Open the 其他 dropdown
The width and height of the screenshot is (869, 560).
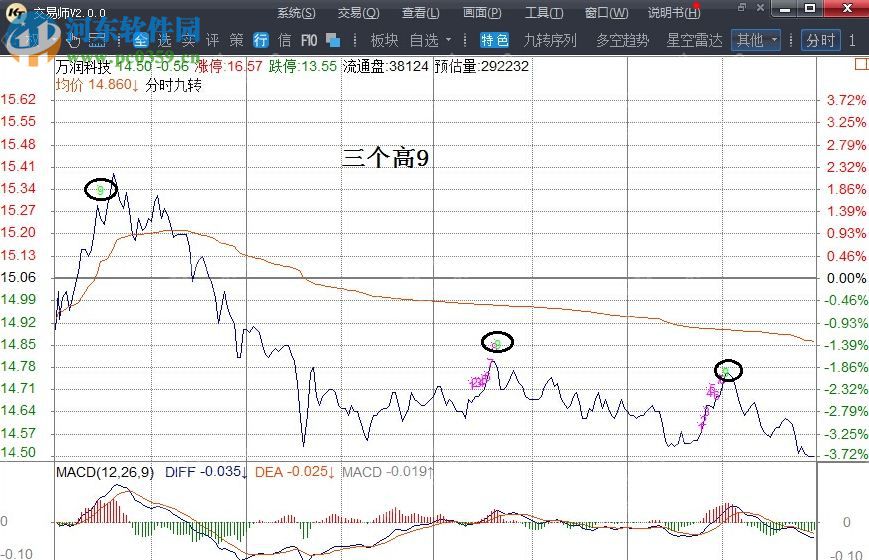click(x=756, y=40)
